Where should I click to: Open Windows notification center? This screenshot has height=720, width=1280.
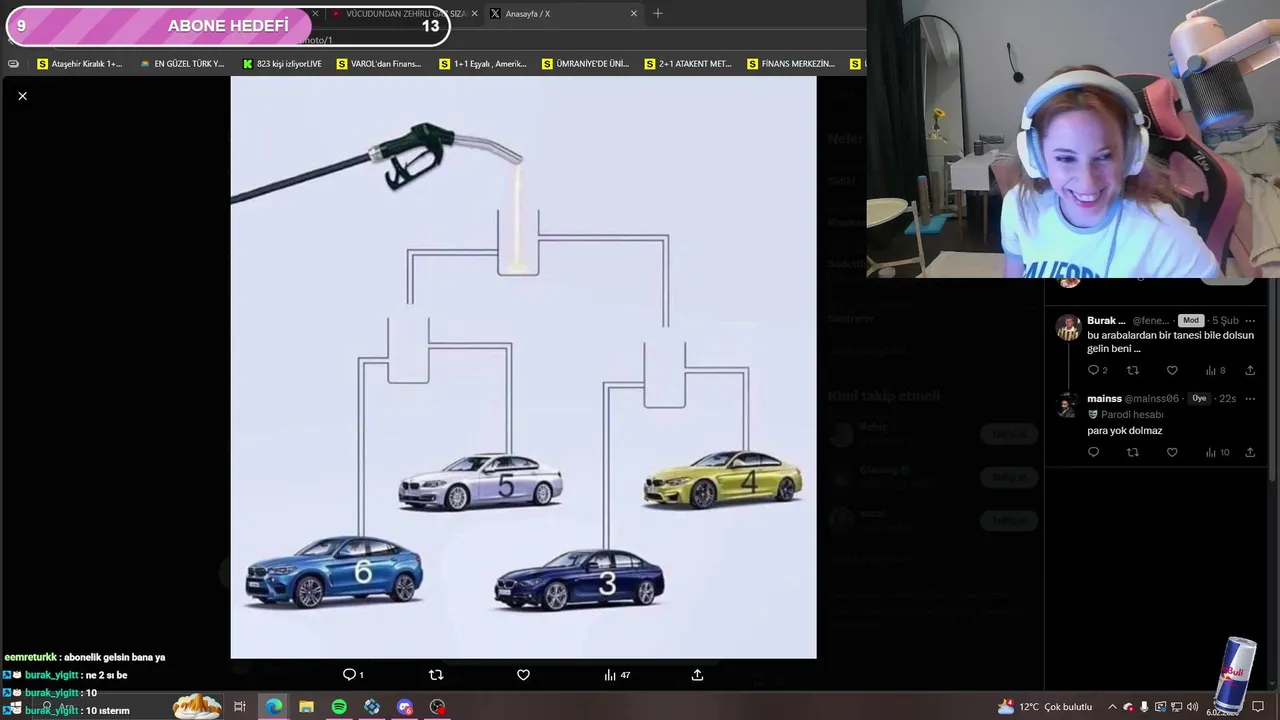[1258, 707]
